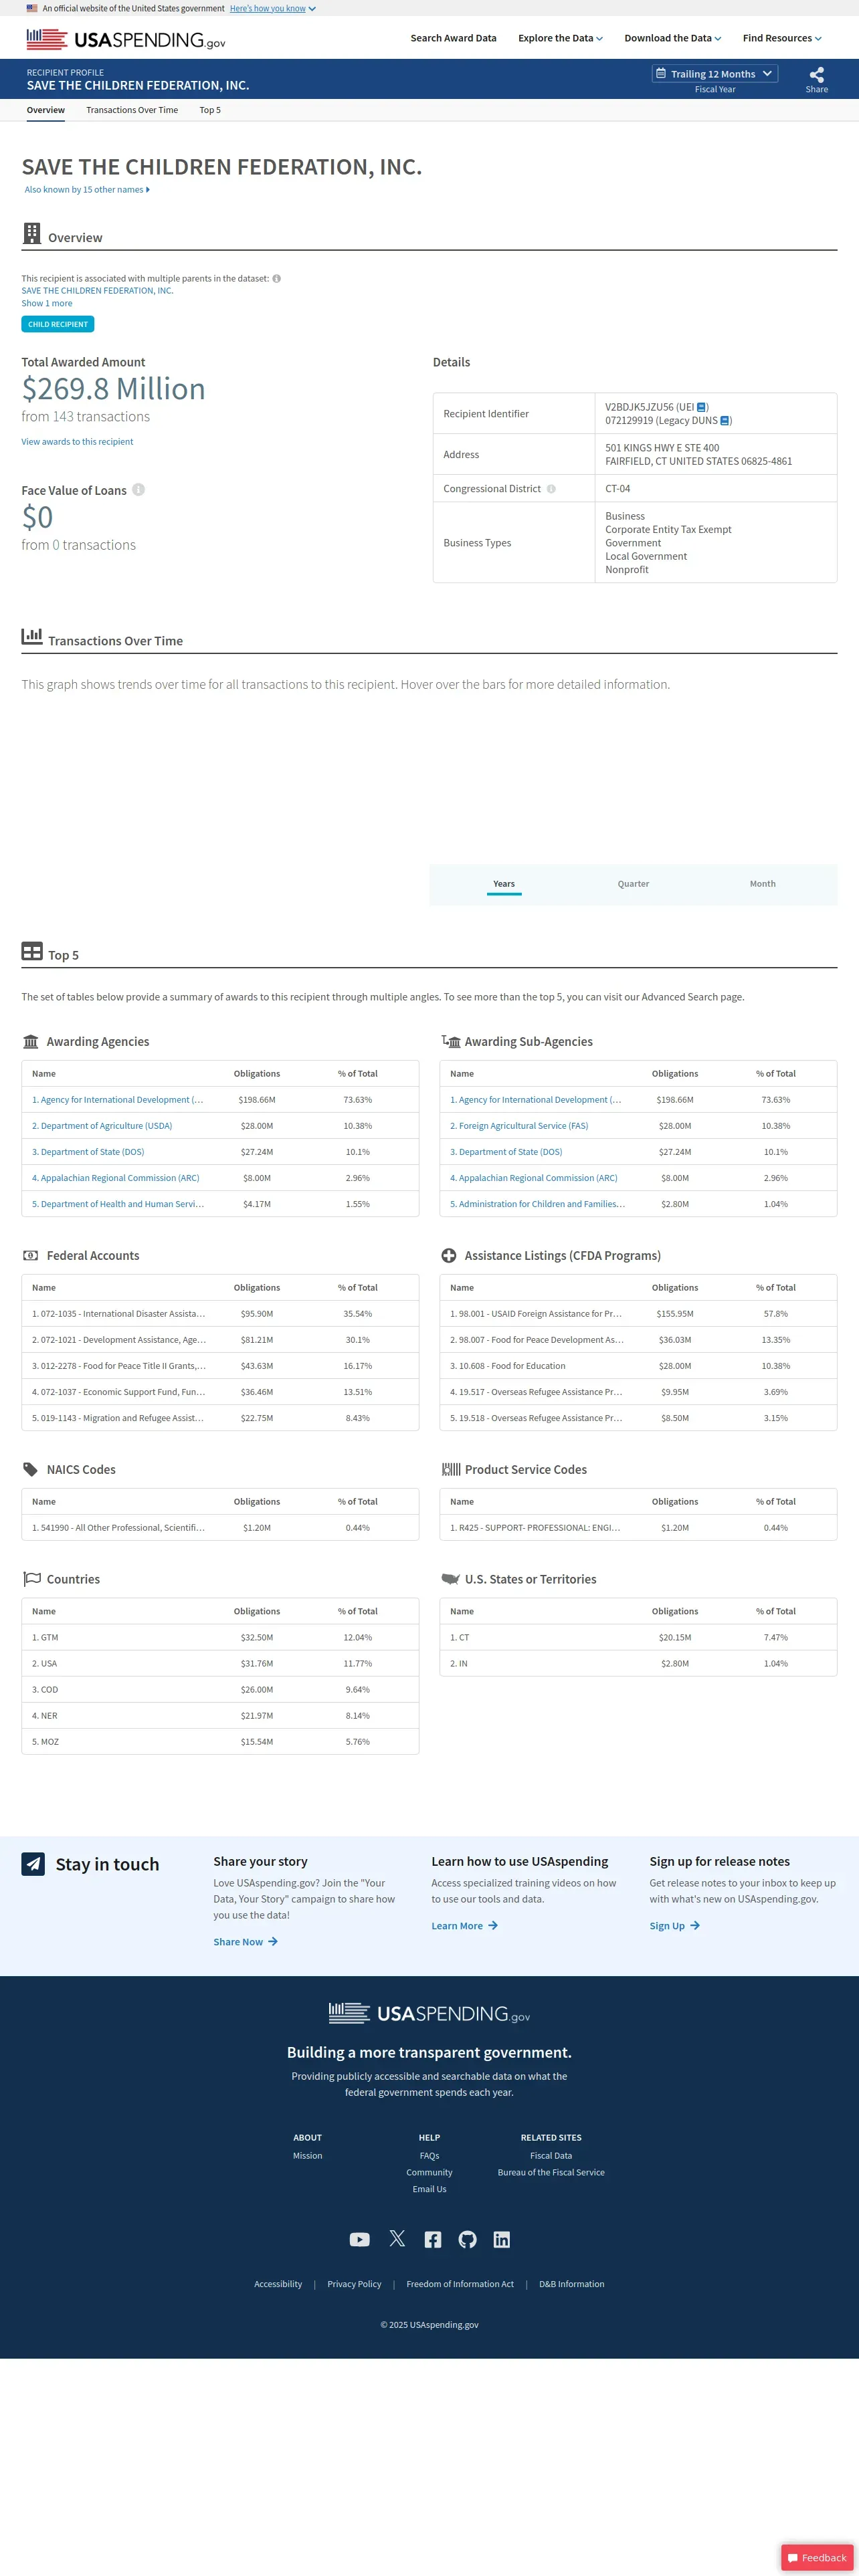Click the Face Value of Loans info icon

pyautogui.click(x=139, y=490)
